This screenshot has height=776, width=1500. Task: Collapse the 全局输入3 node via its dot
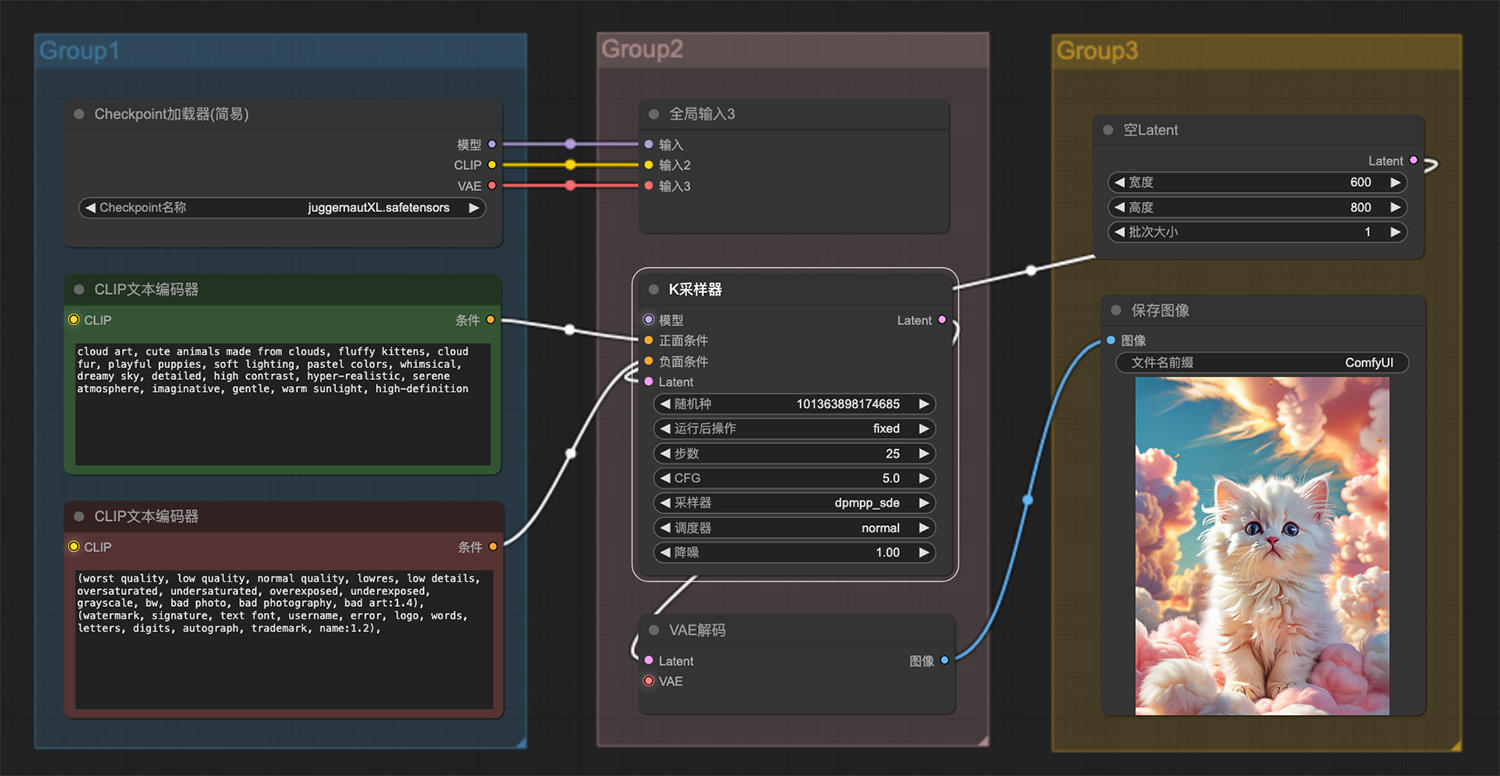[x=654, y=114]
